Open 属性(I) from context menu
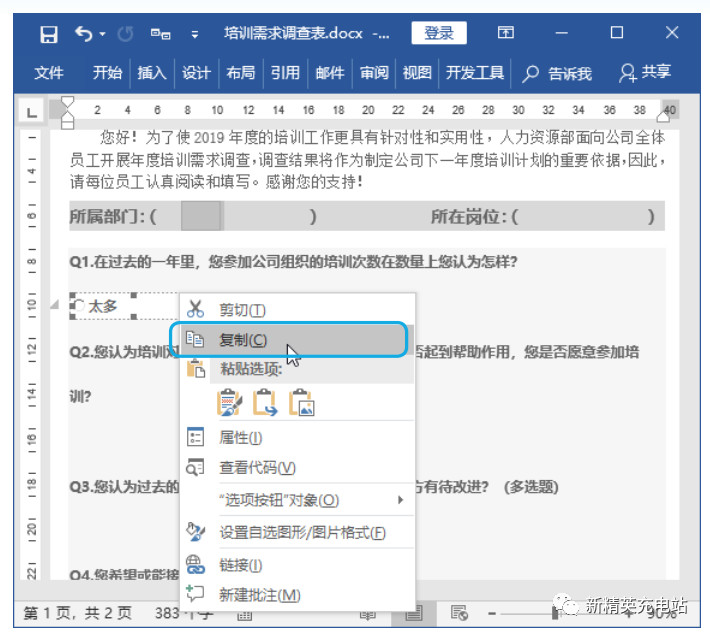Screen dimensions: 710x636 coord(297,437)
